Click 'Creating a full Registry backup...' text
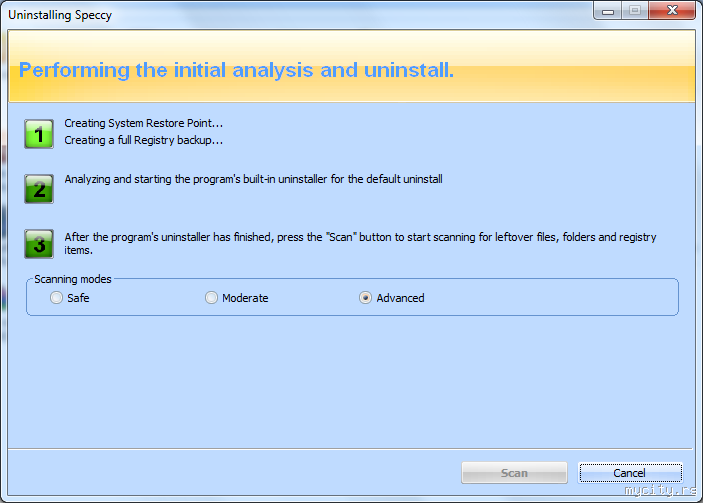Viewport: 703px width, 503px height. tap(143, 140)
